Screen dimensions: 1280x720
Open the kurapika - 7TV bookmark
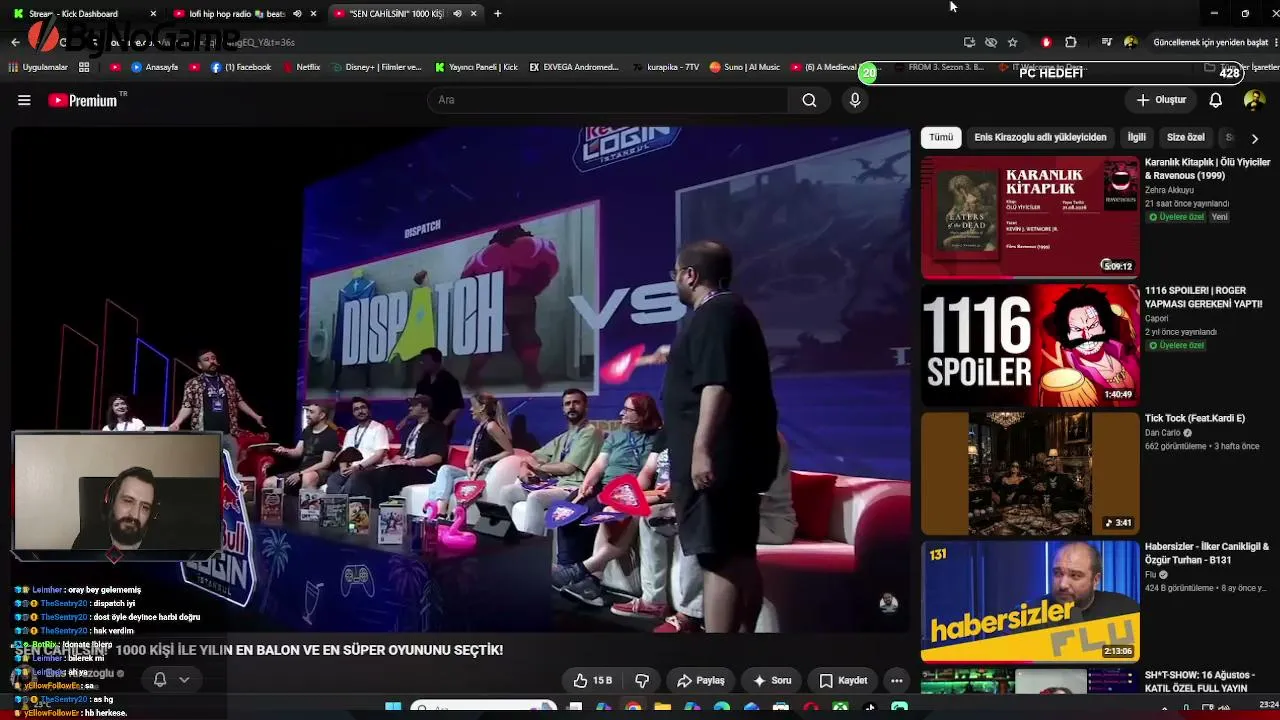point(666,67)
